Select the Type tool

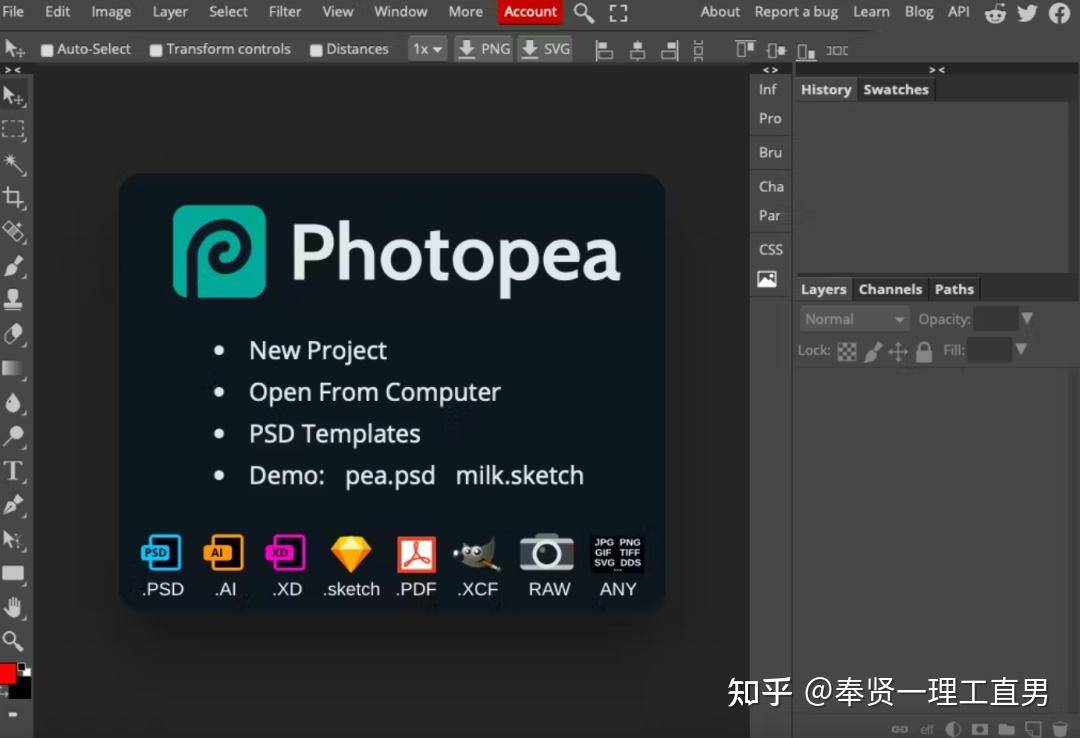14,471
